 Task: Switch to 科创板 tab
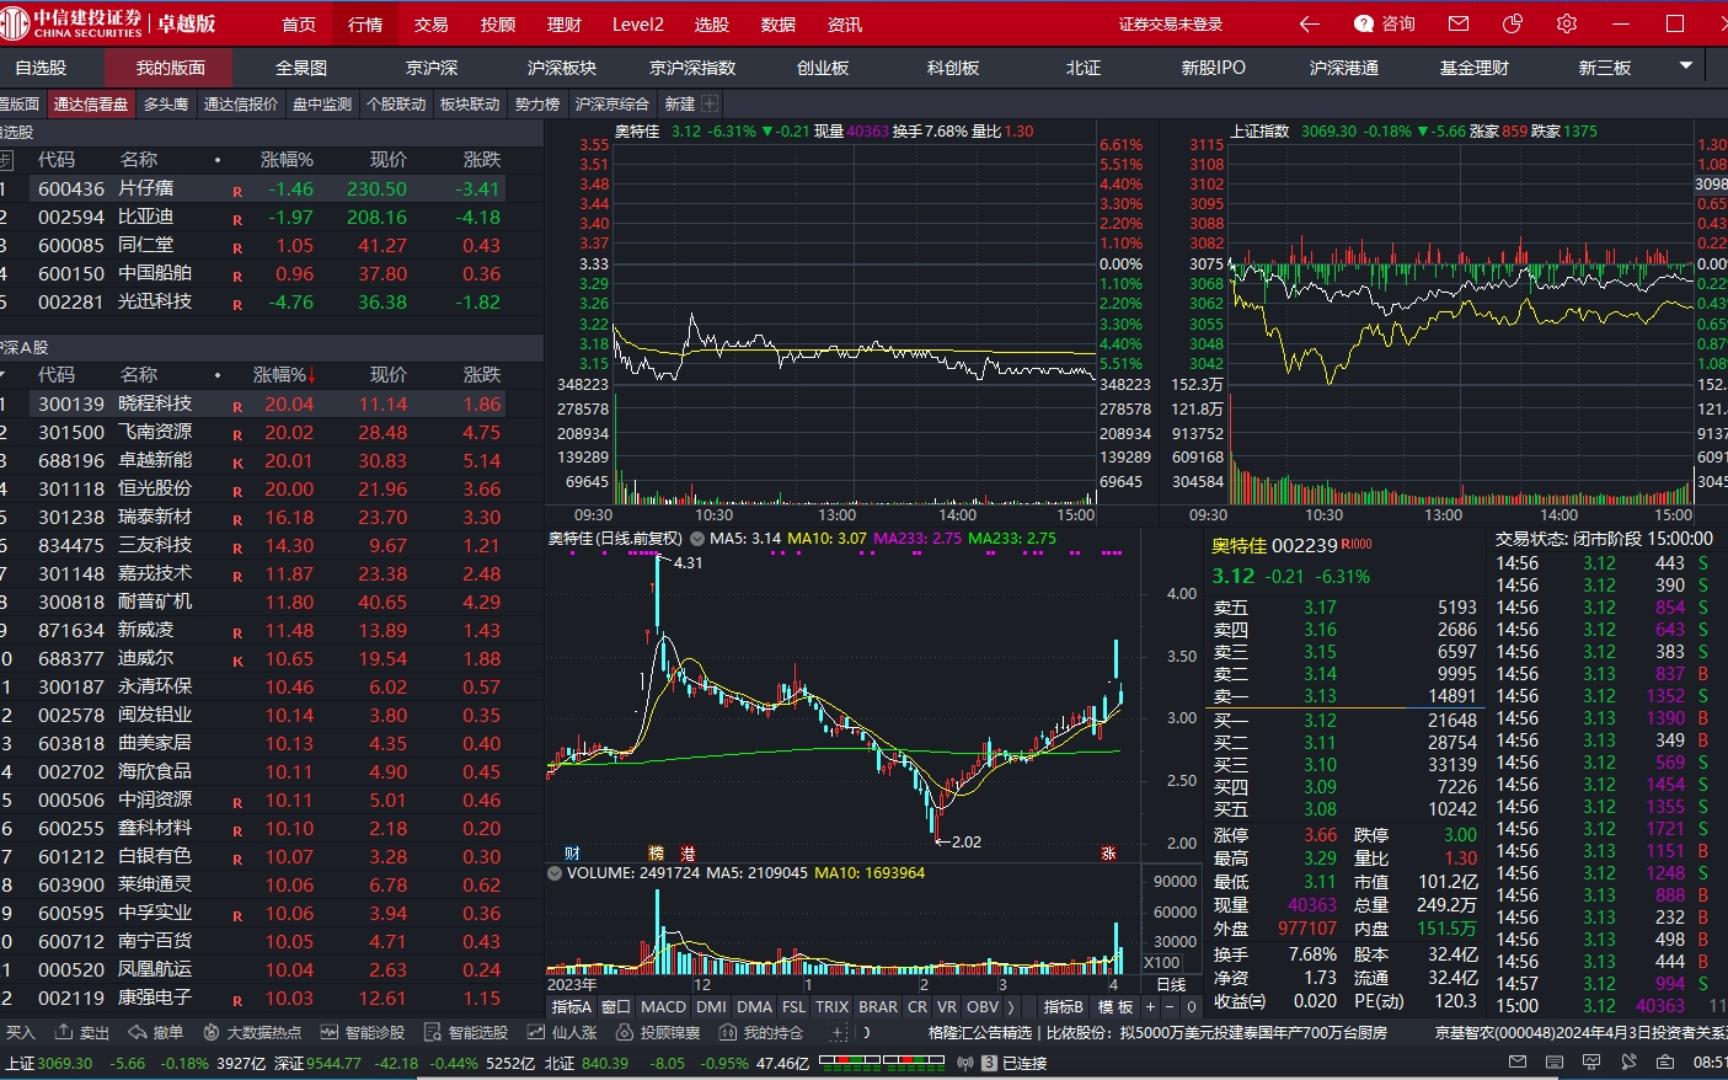[x=953, y=68]
